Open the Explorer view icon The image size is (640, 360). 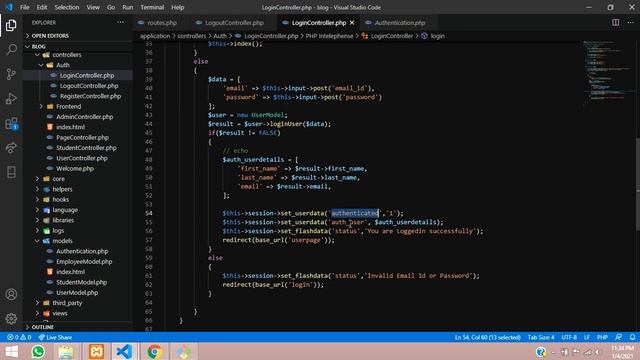[x=11, y=25]
